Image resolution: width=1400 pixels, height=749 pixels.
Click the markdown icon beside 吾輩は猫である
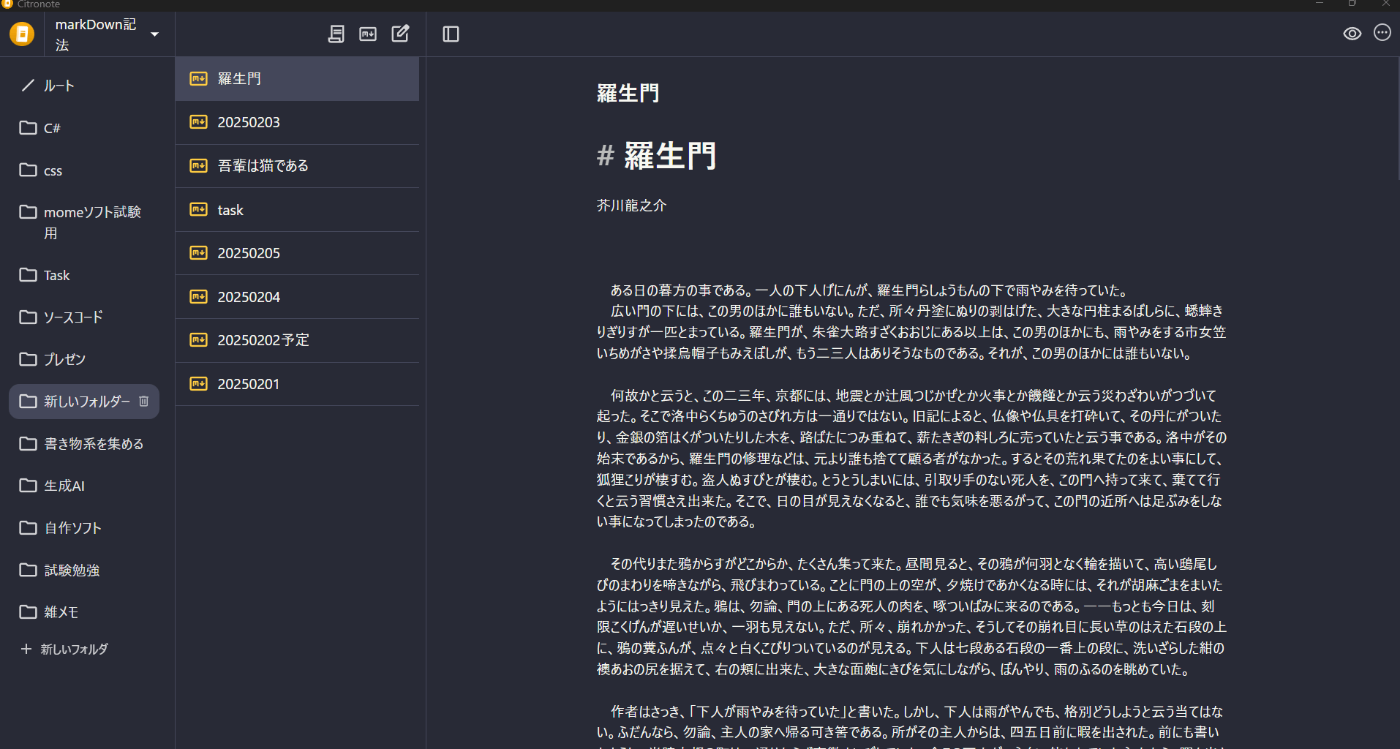click(x=198, y=165)
